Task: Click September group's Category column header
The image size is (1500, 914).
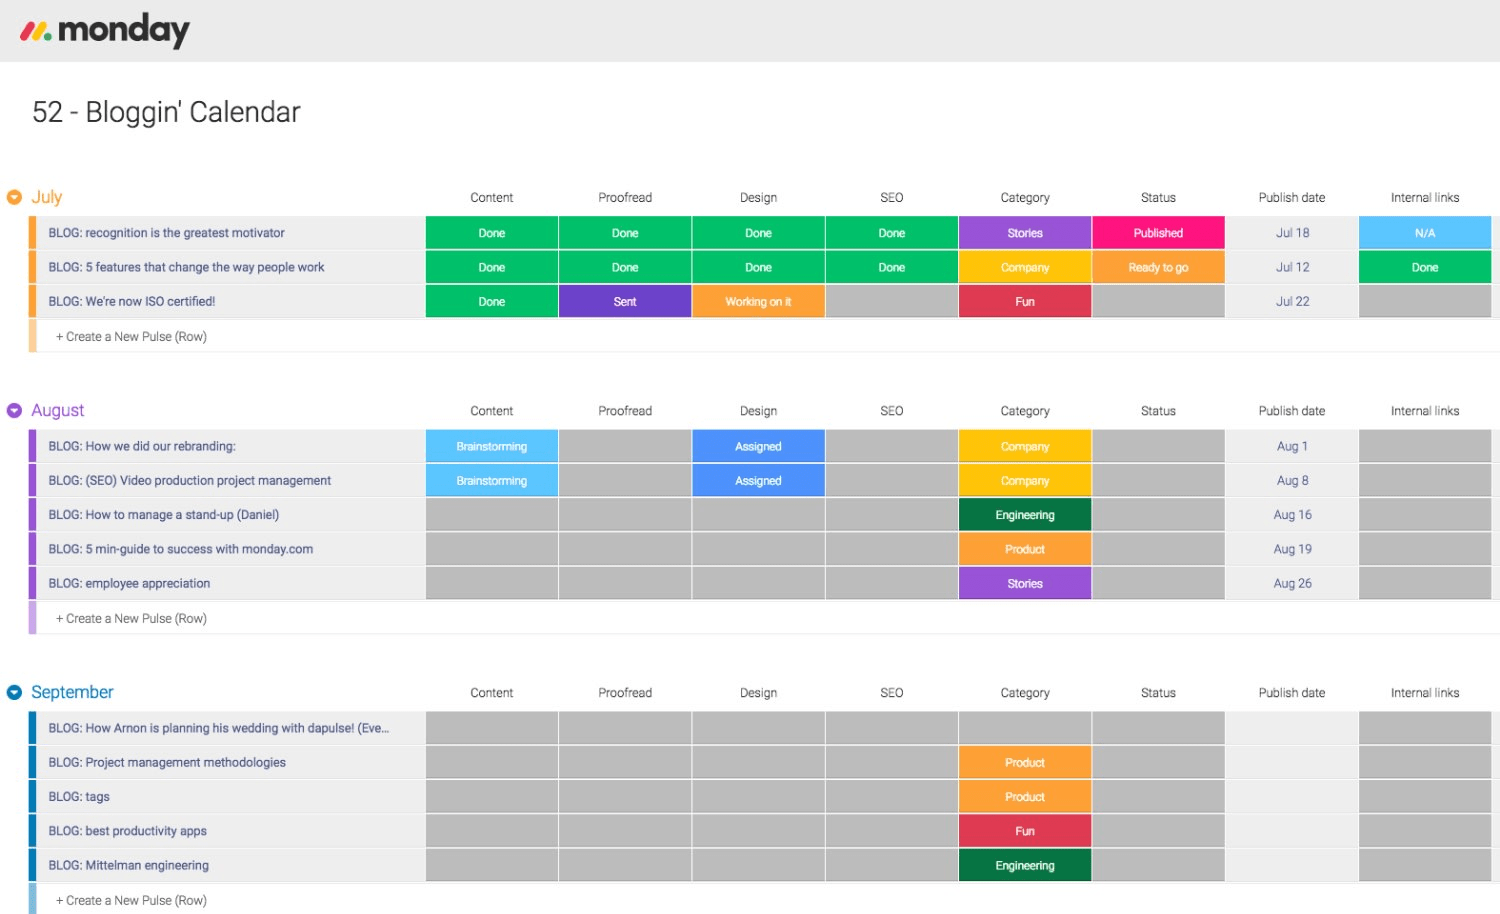Action: [1025, 693]
